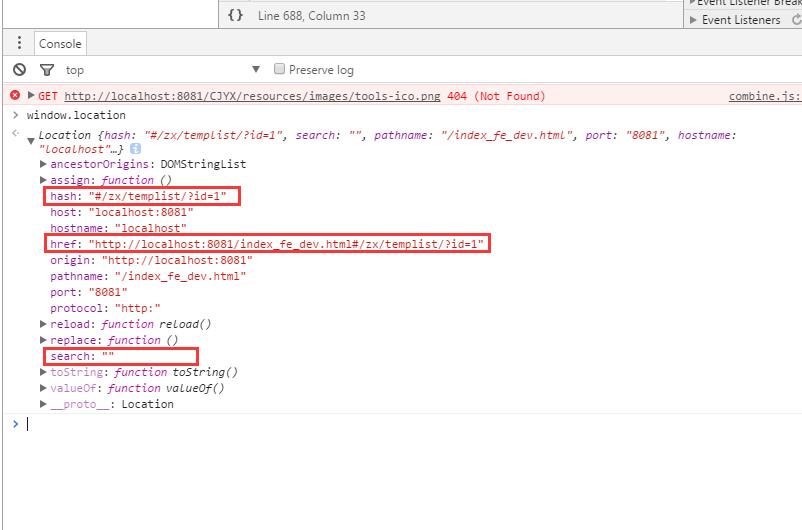The image size is (802, 530).
Task: Open the DevTools drawer three-dot menu
Action: (19, 43)
